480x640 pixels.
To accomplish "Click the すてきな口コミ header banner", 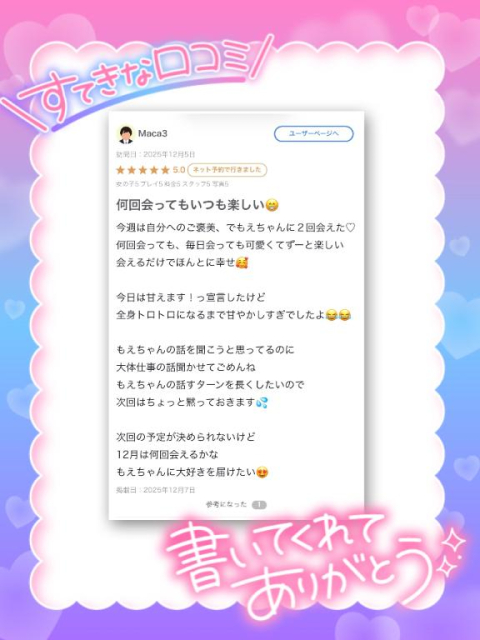I will (x=137, y=82).
